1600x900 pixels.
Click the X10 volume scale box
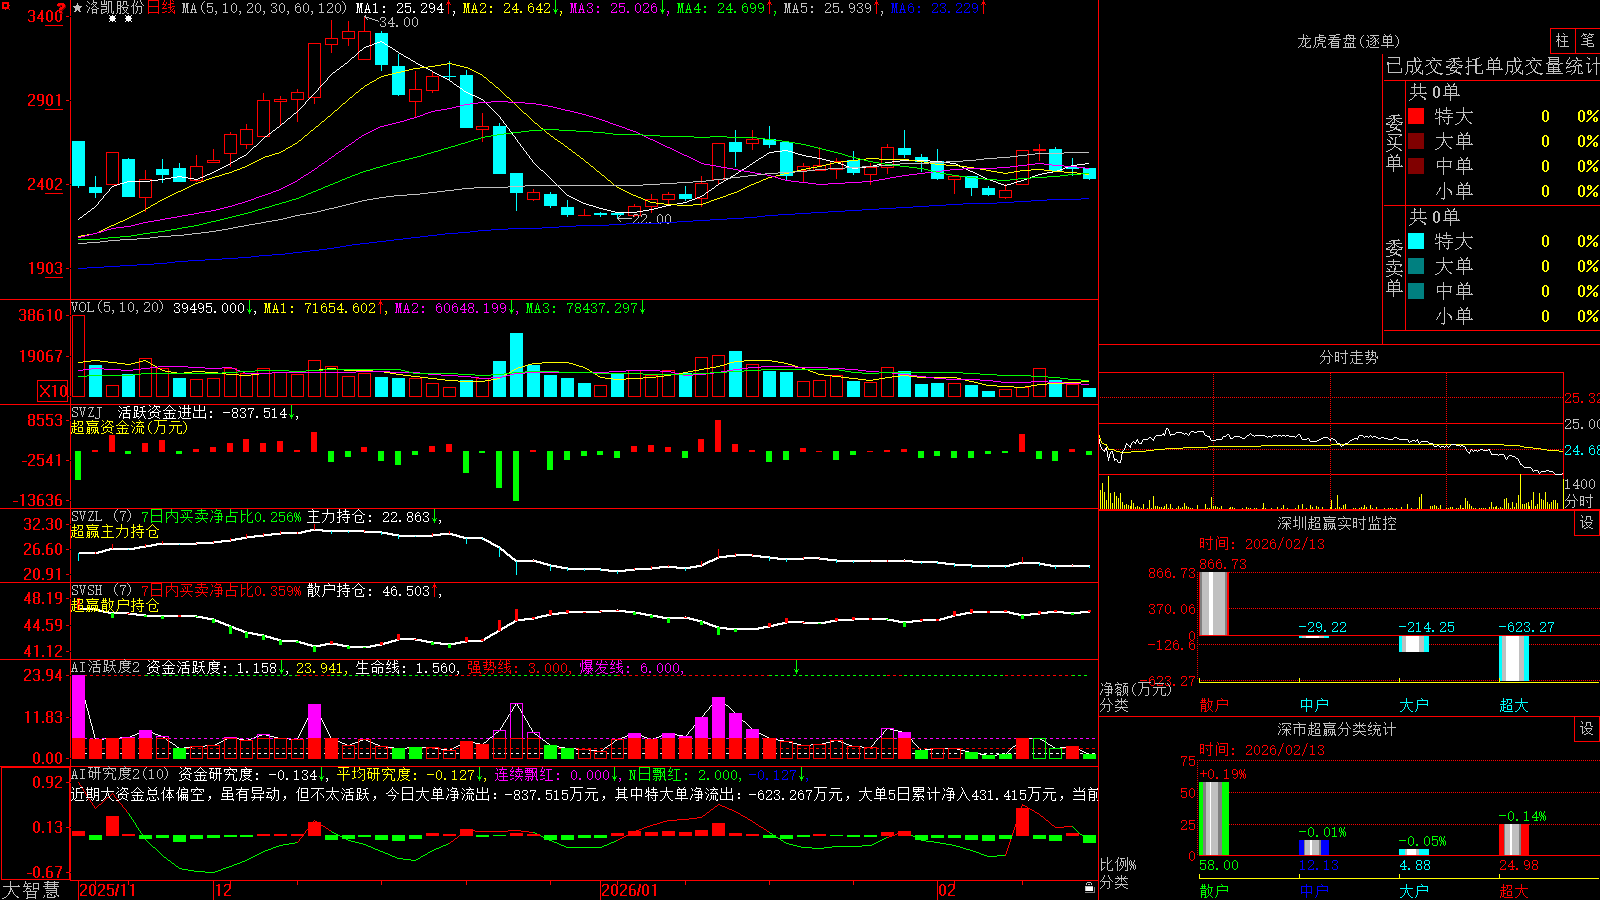click(x=54, y=391)
